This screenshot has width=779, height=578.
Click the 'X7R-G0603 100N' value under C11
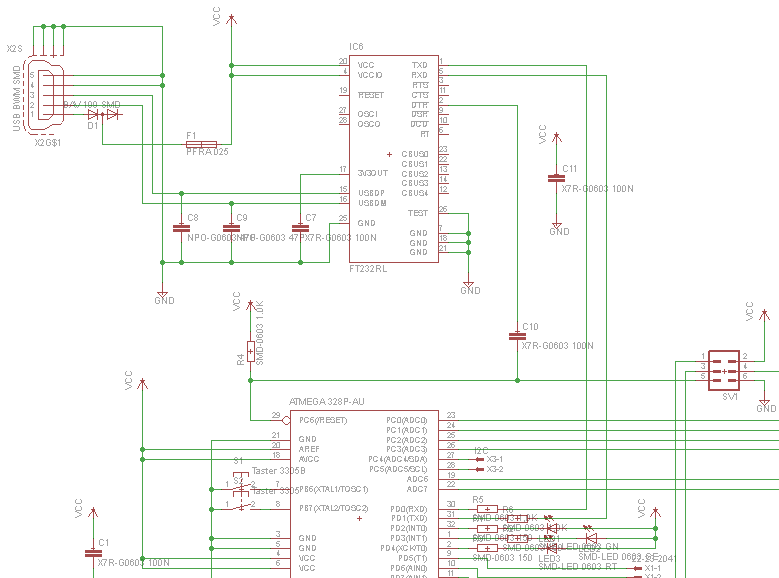coord(598,189)
